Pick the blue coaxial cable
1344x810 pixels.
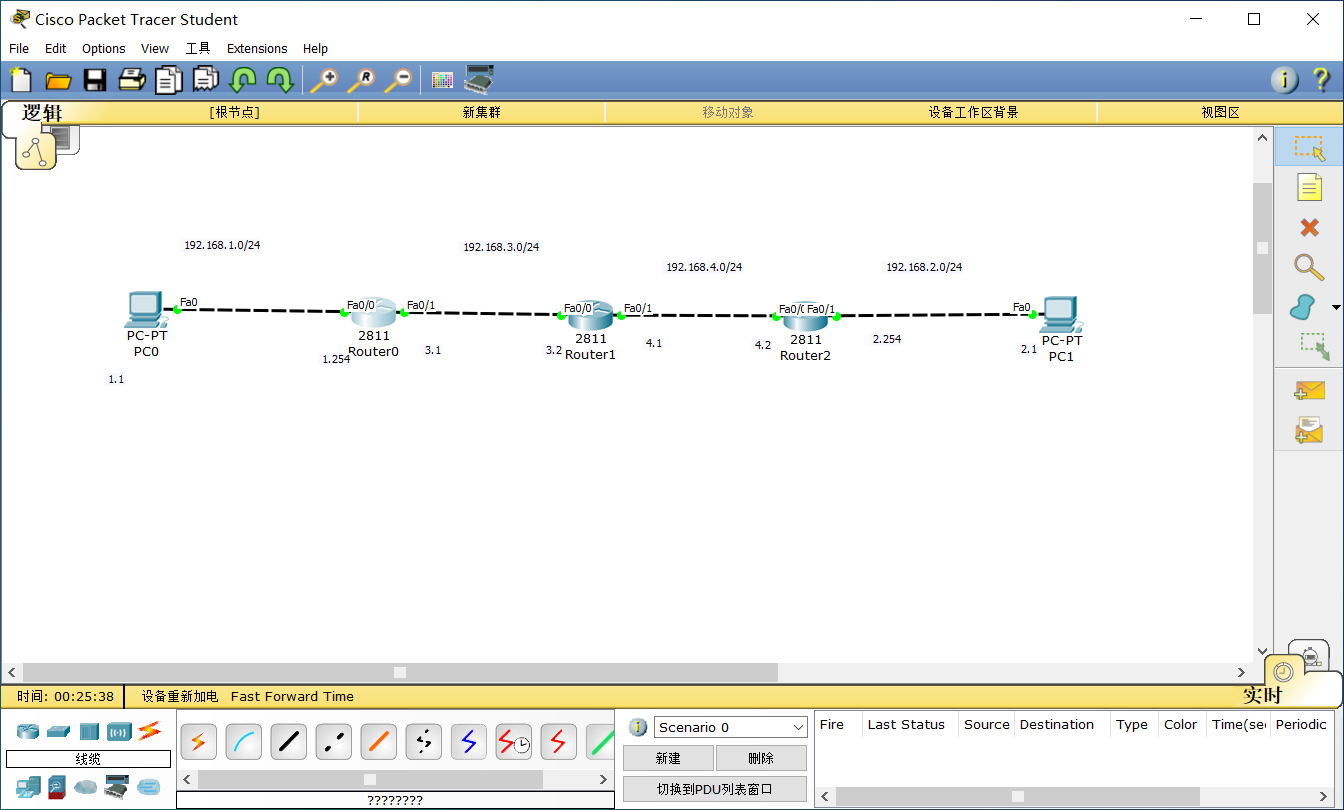coord(468,742)
